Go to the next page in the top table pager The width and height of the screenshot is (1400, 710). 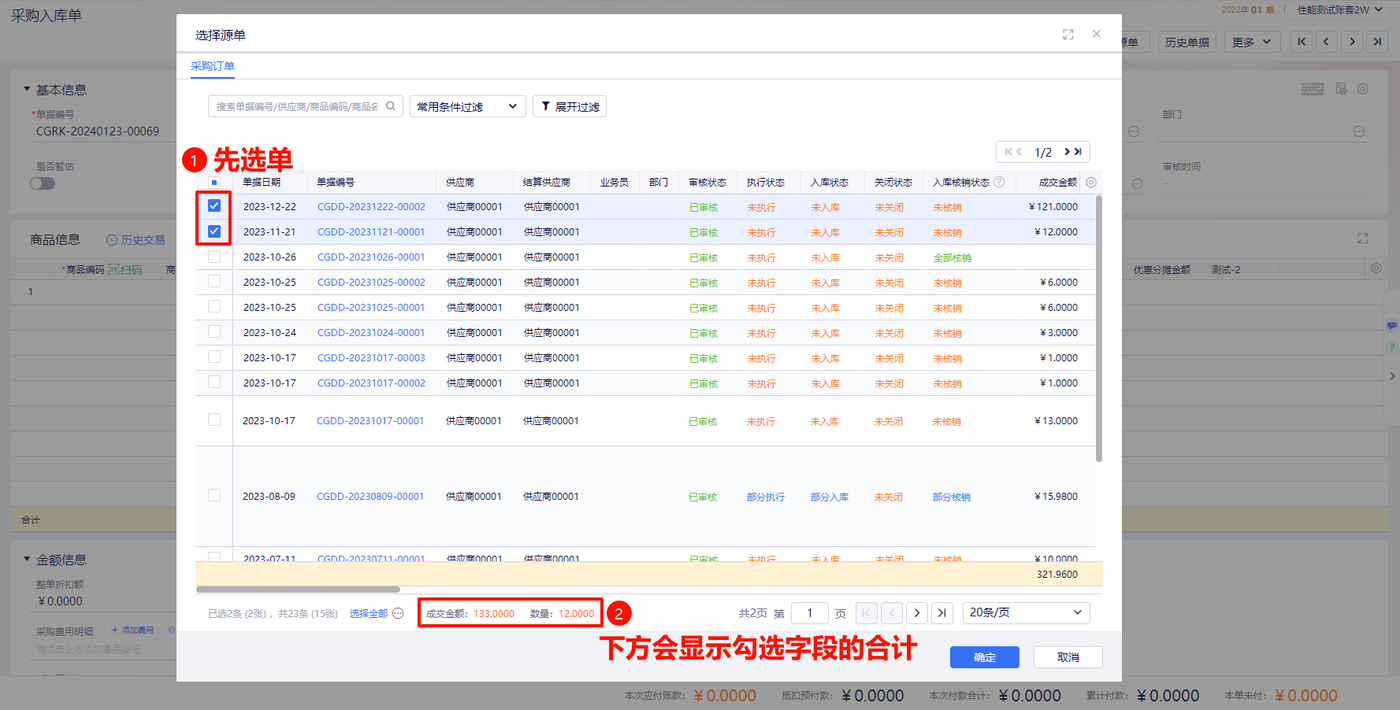pos(1067,152)
